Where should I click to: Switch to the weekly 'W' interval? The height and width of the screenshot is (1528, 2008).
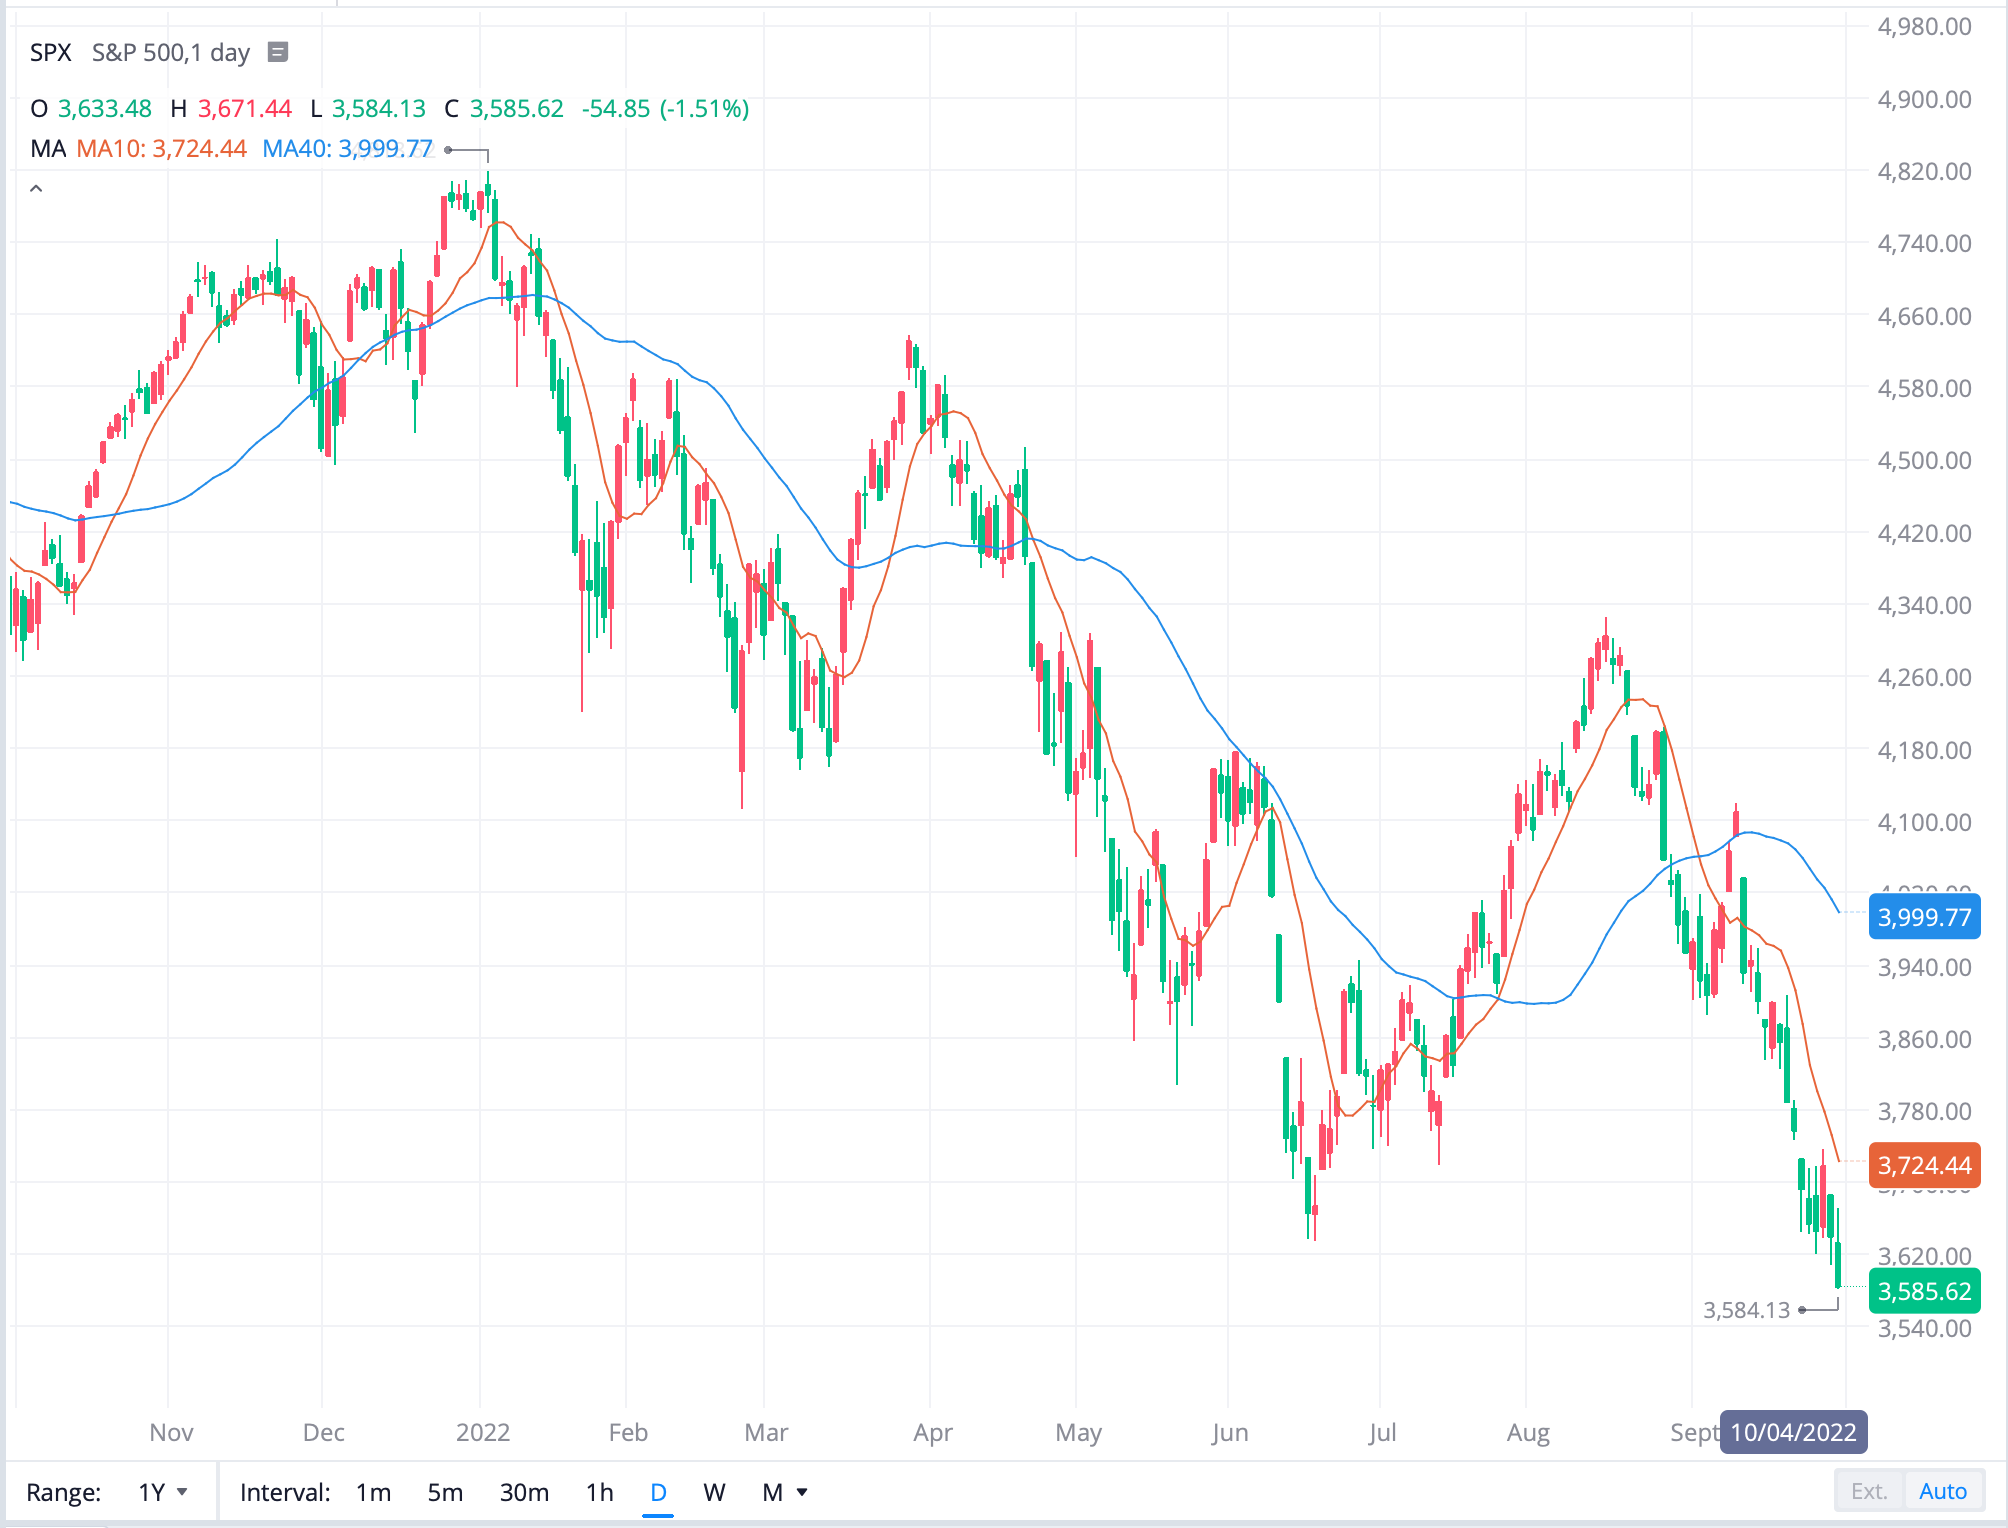[x=714, y=1491]
